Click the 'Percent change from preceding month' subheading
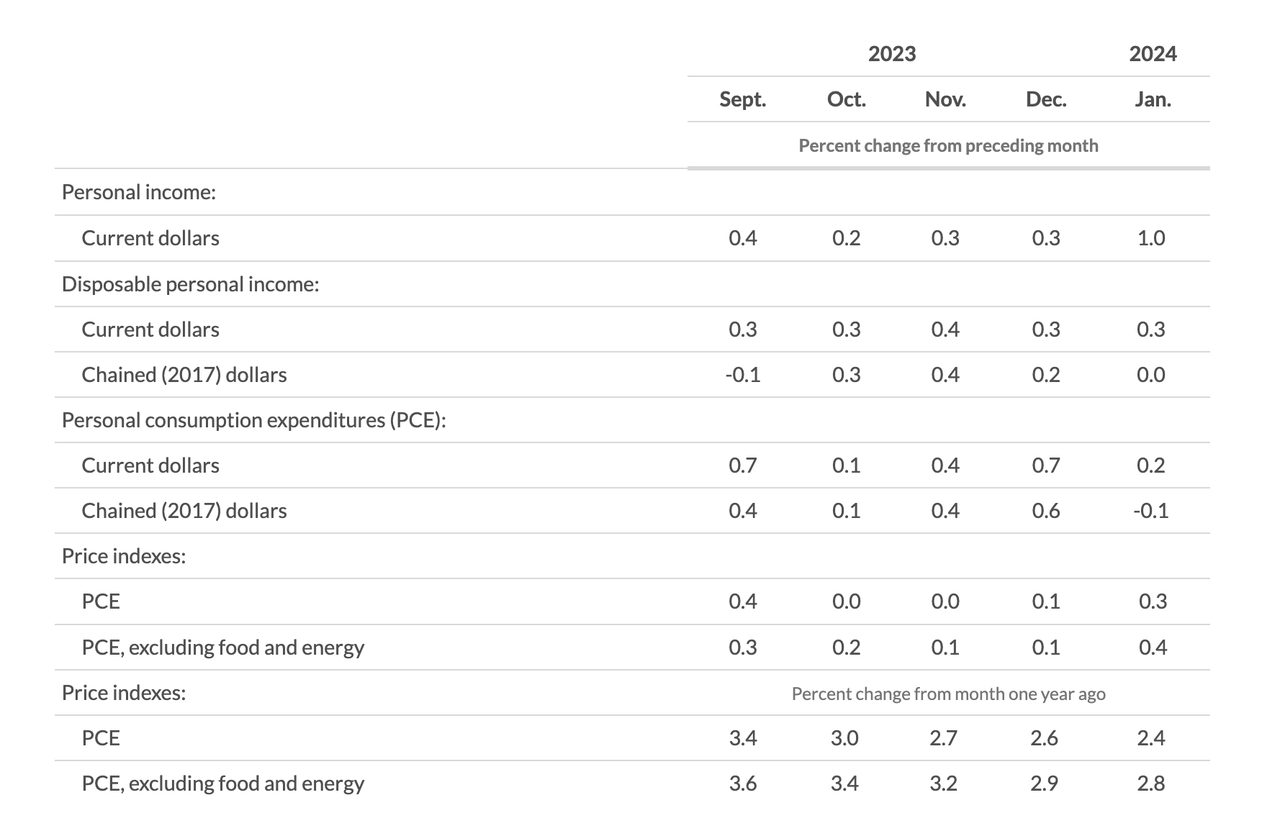The width and height of the screenshot is (1280, 836). pos(948,146)
